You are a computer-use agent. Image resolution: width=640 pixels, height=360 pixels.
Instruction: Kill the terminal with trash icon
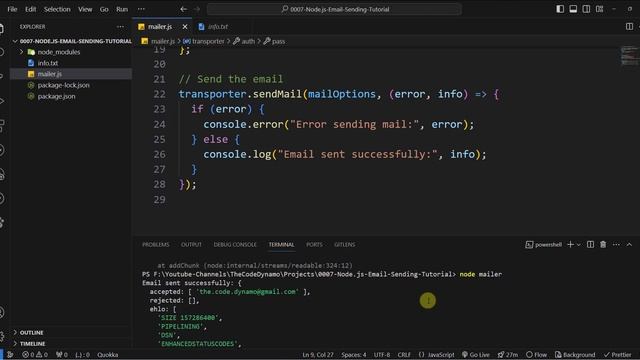pyautogui.click(x=603, y=244)
